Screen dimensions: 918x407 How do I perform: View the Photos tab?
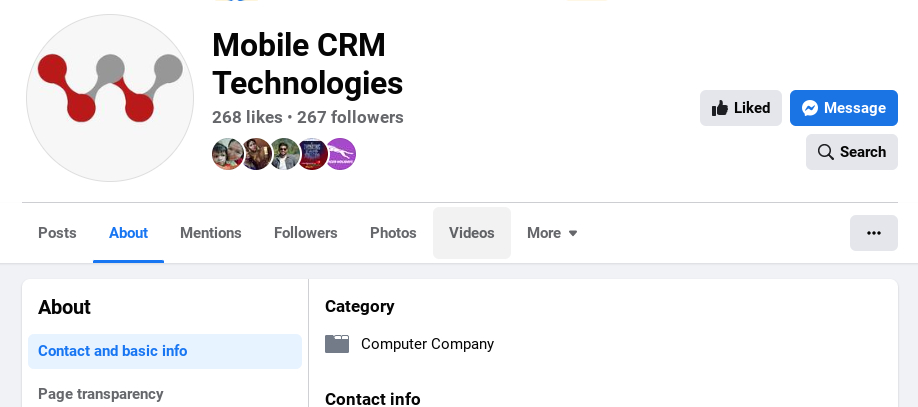pos(393,233)
